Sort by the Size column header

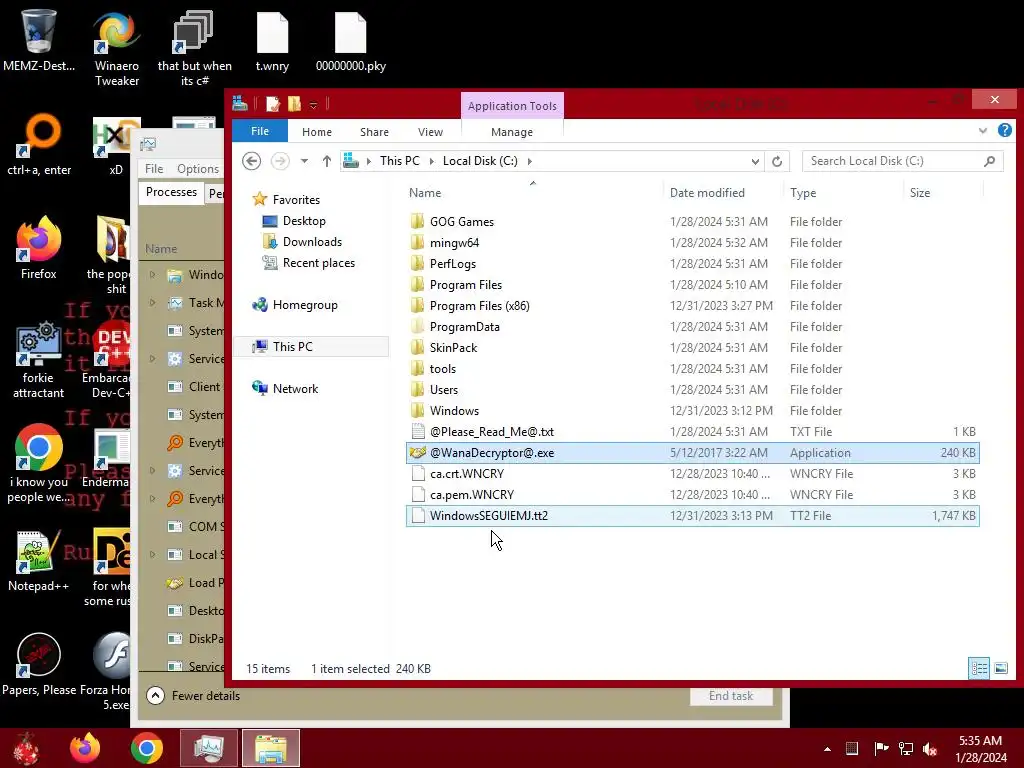(943, 193)
